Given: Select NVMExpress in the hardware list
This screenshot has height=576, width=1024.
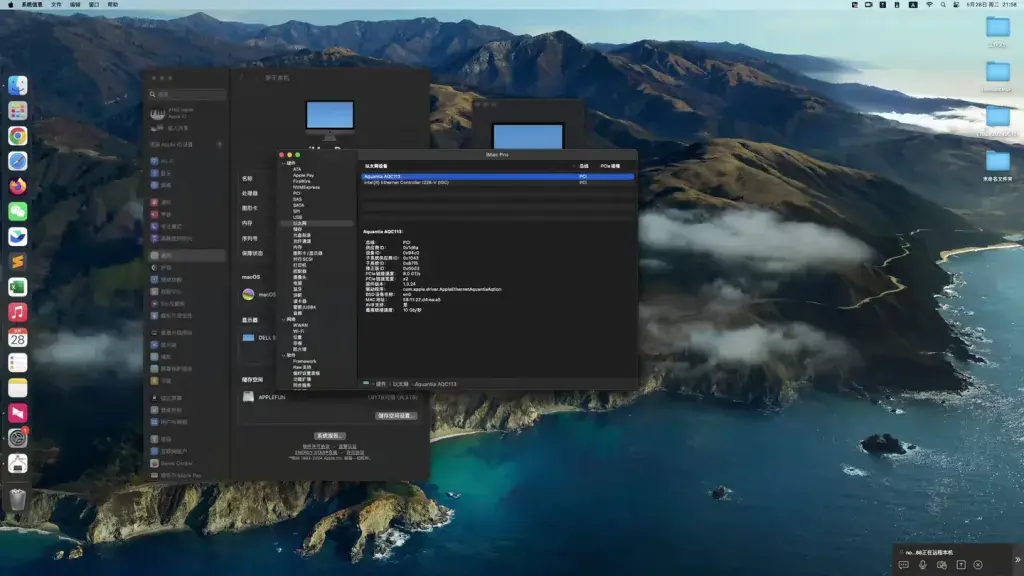Looking at the screenshot, I should click(306, 187).
